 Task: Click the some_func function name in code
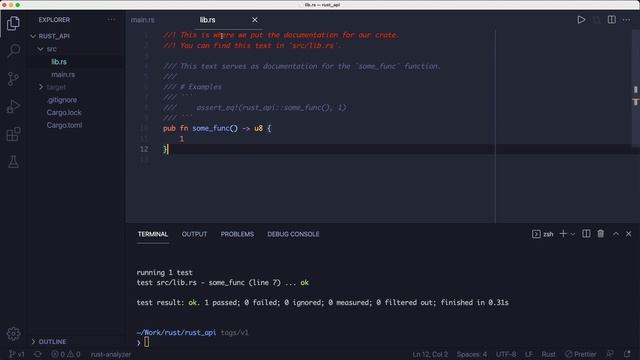(x=211, y=128)
